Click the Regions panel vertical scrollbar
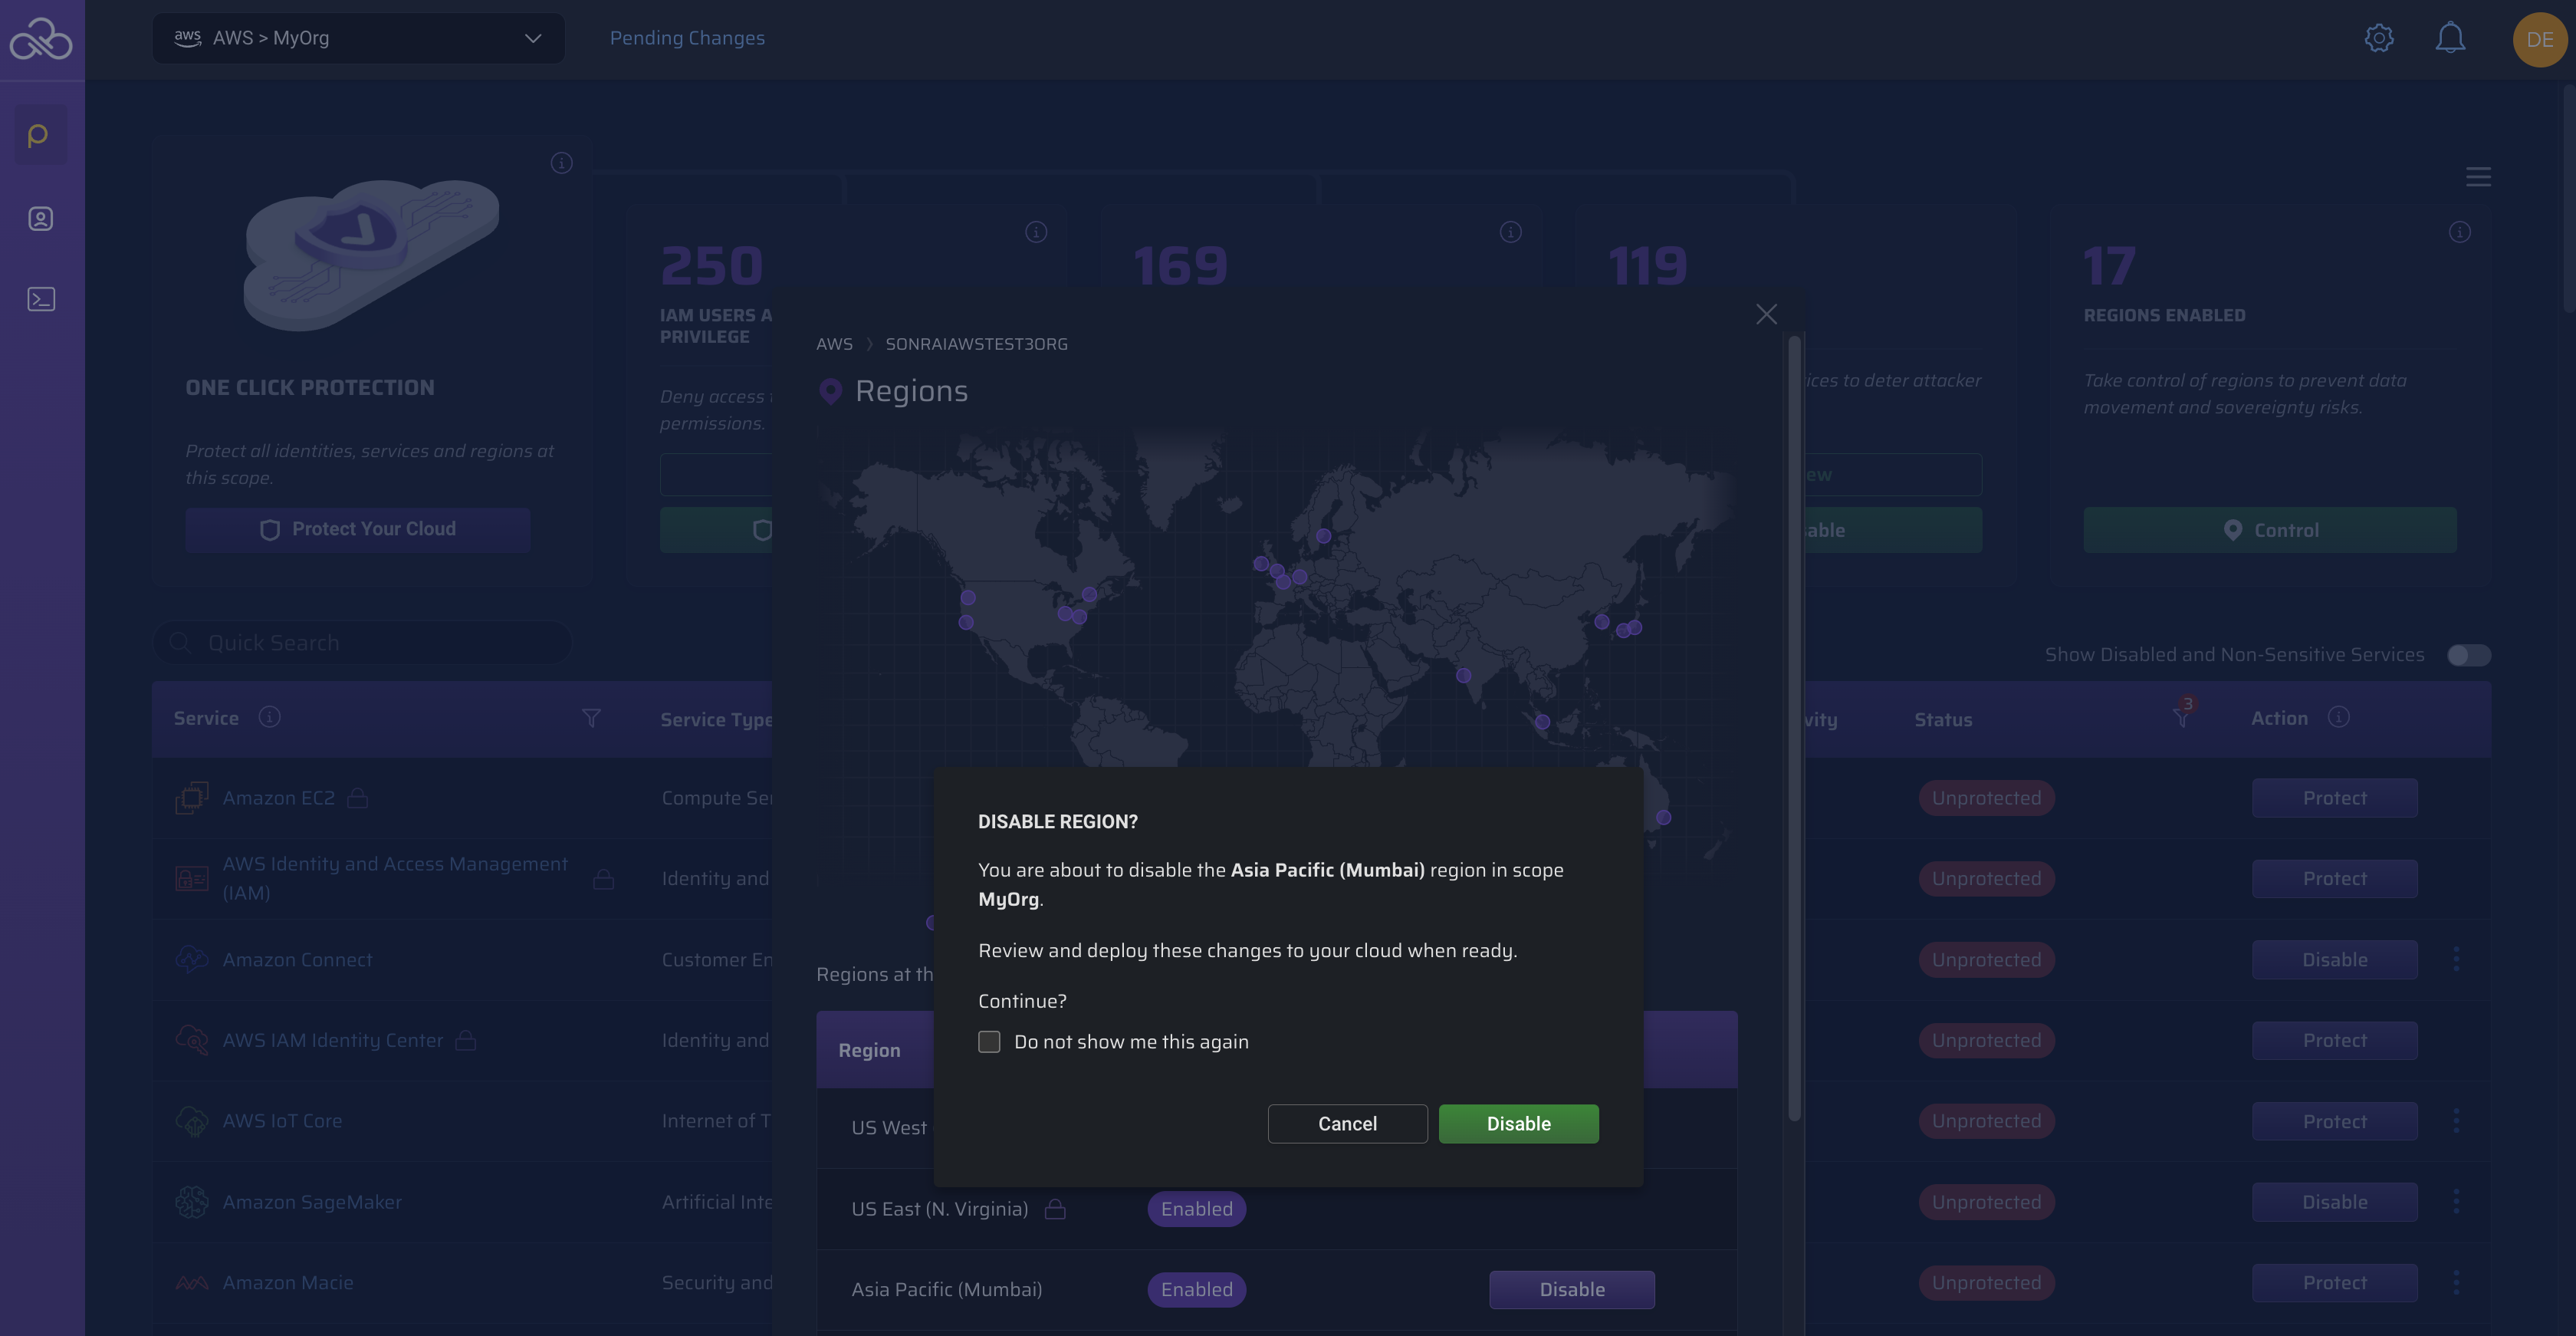This screenshot has width=2576, height=1336. pos(1794,728)
